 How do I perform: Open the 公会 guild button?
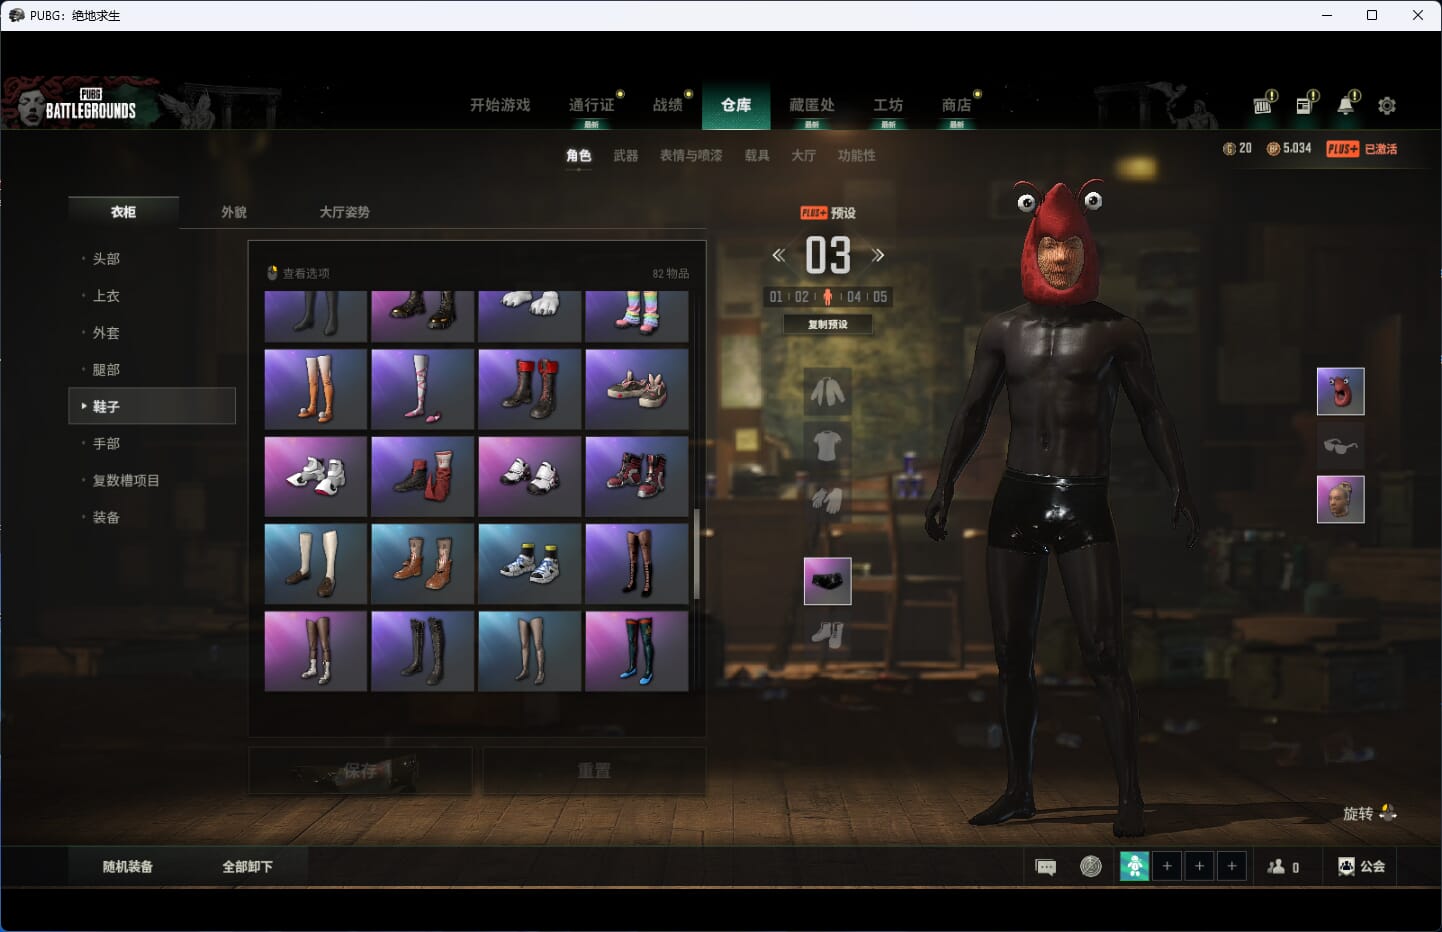point(1362,867)
